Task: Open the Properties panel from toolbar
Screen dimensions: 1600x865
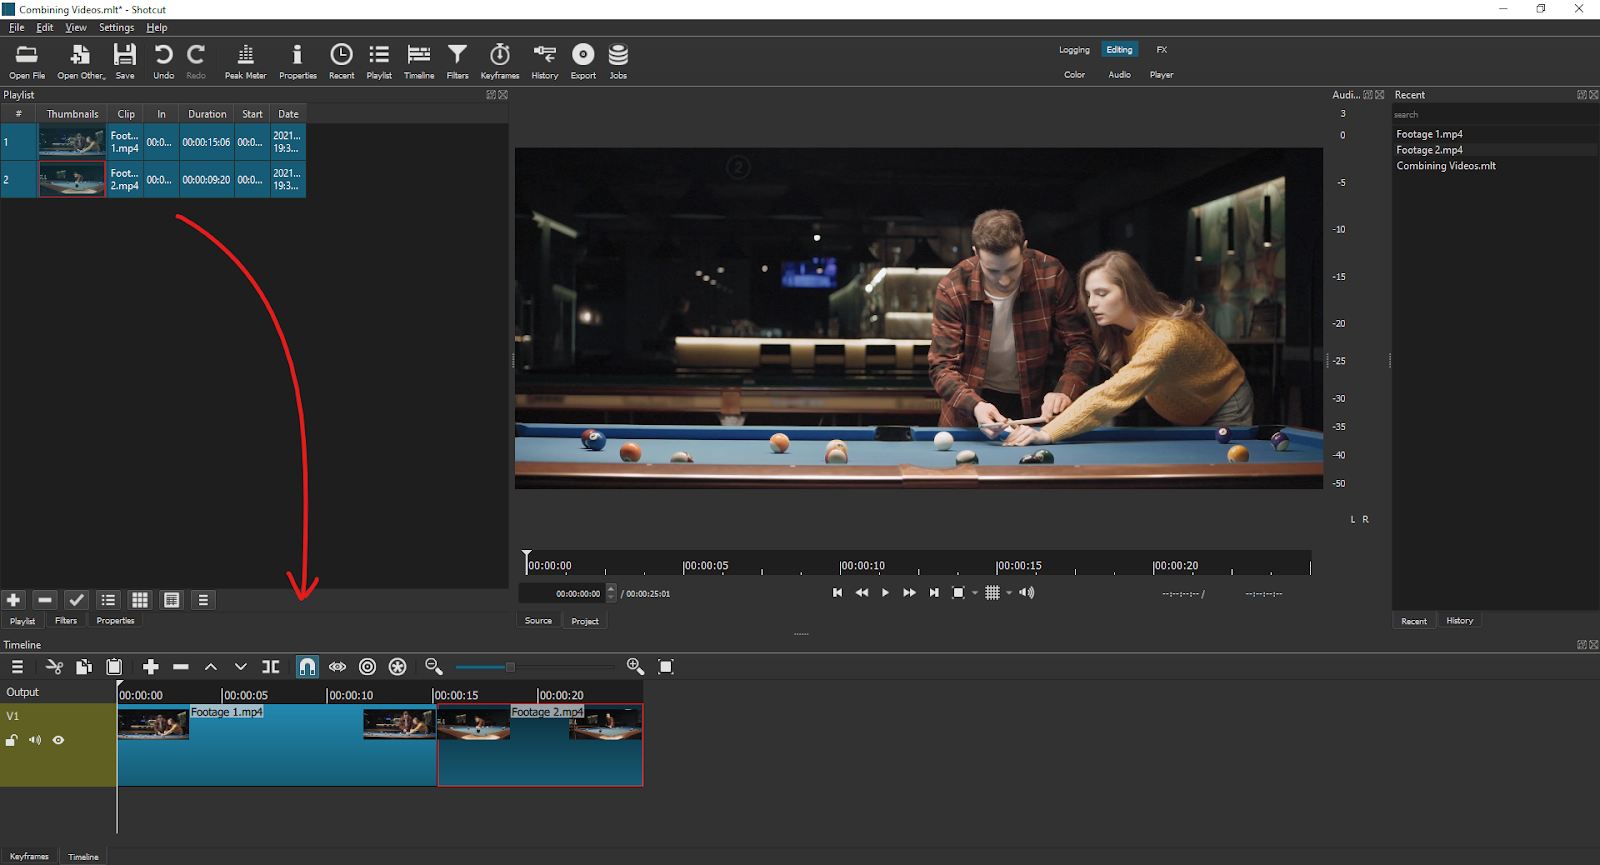Action: (297, 61)
